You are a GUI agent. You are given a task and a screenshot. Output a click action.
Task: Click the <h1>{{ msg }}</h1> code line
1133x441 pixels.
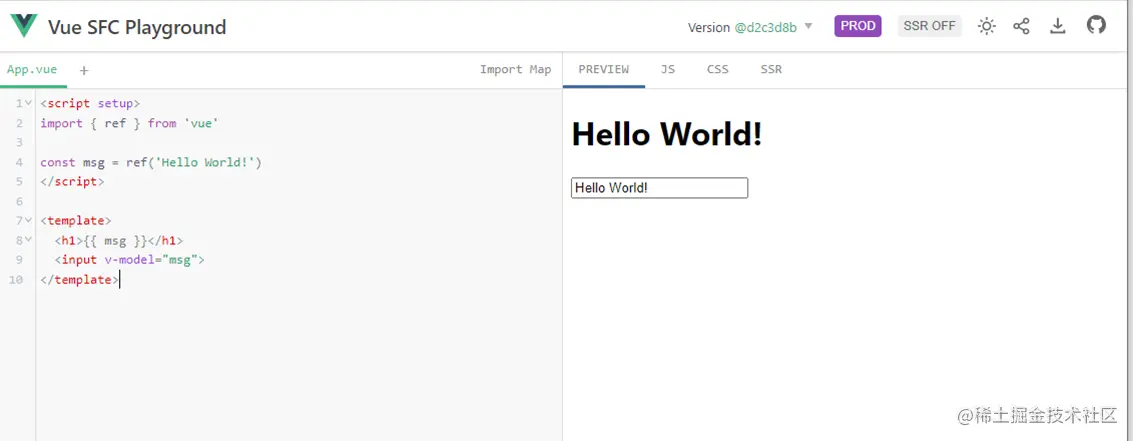[x=119, y=241]
